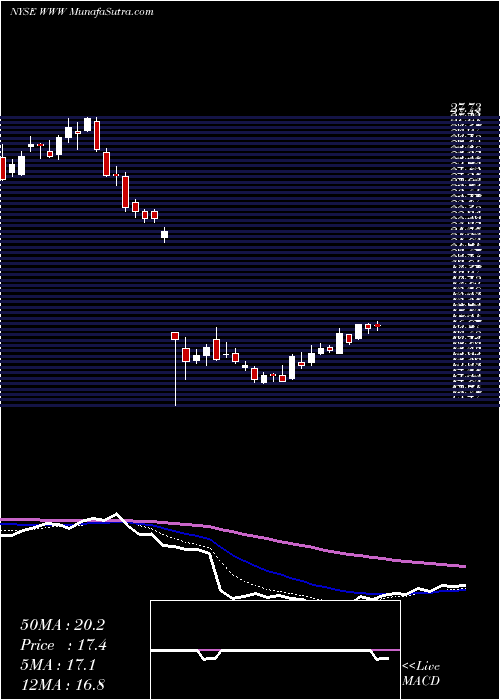Image resolution: width=500 pixels, height=700 pixels.
Task: Click the NYSE WWW MunafaSutra.com title text
Action: (x=82, y=12)
